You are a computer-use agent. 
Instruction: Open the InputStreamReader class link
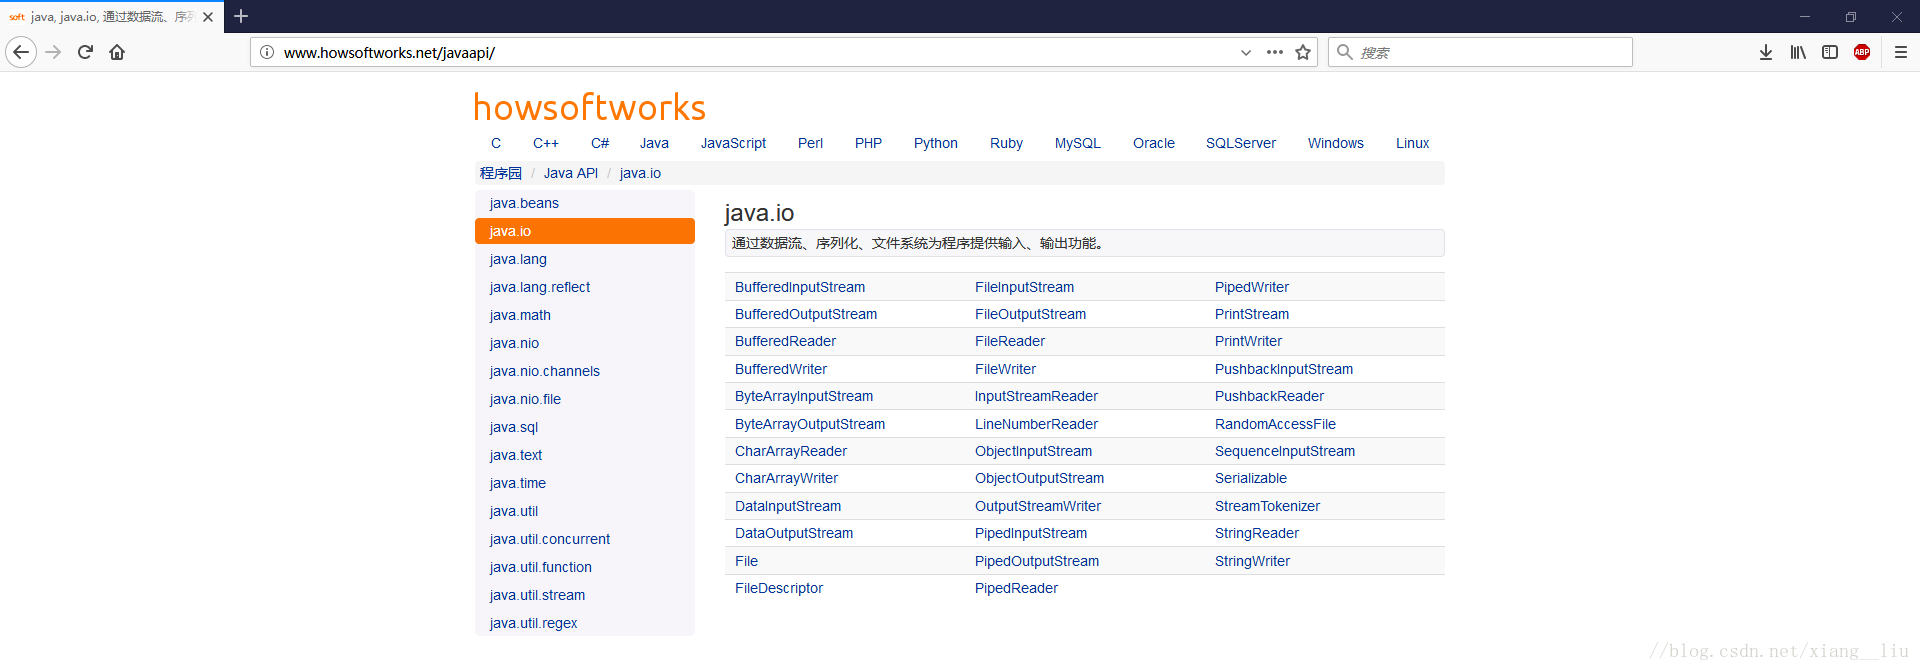1036,396
